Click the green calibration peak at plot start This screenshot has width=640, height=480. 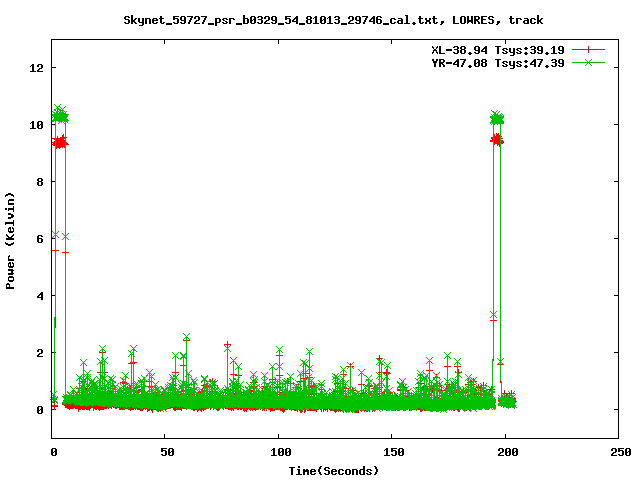[x=60, y=115]
